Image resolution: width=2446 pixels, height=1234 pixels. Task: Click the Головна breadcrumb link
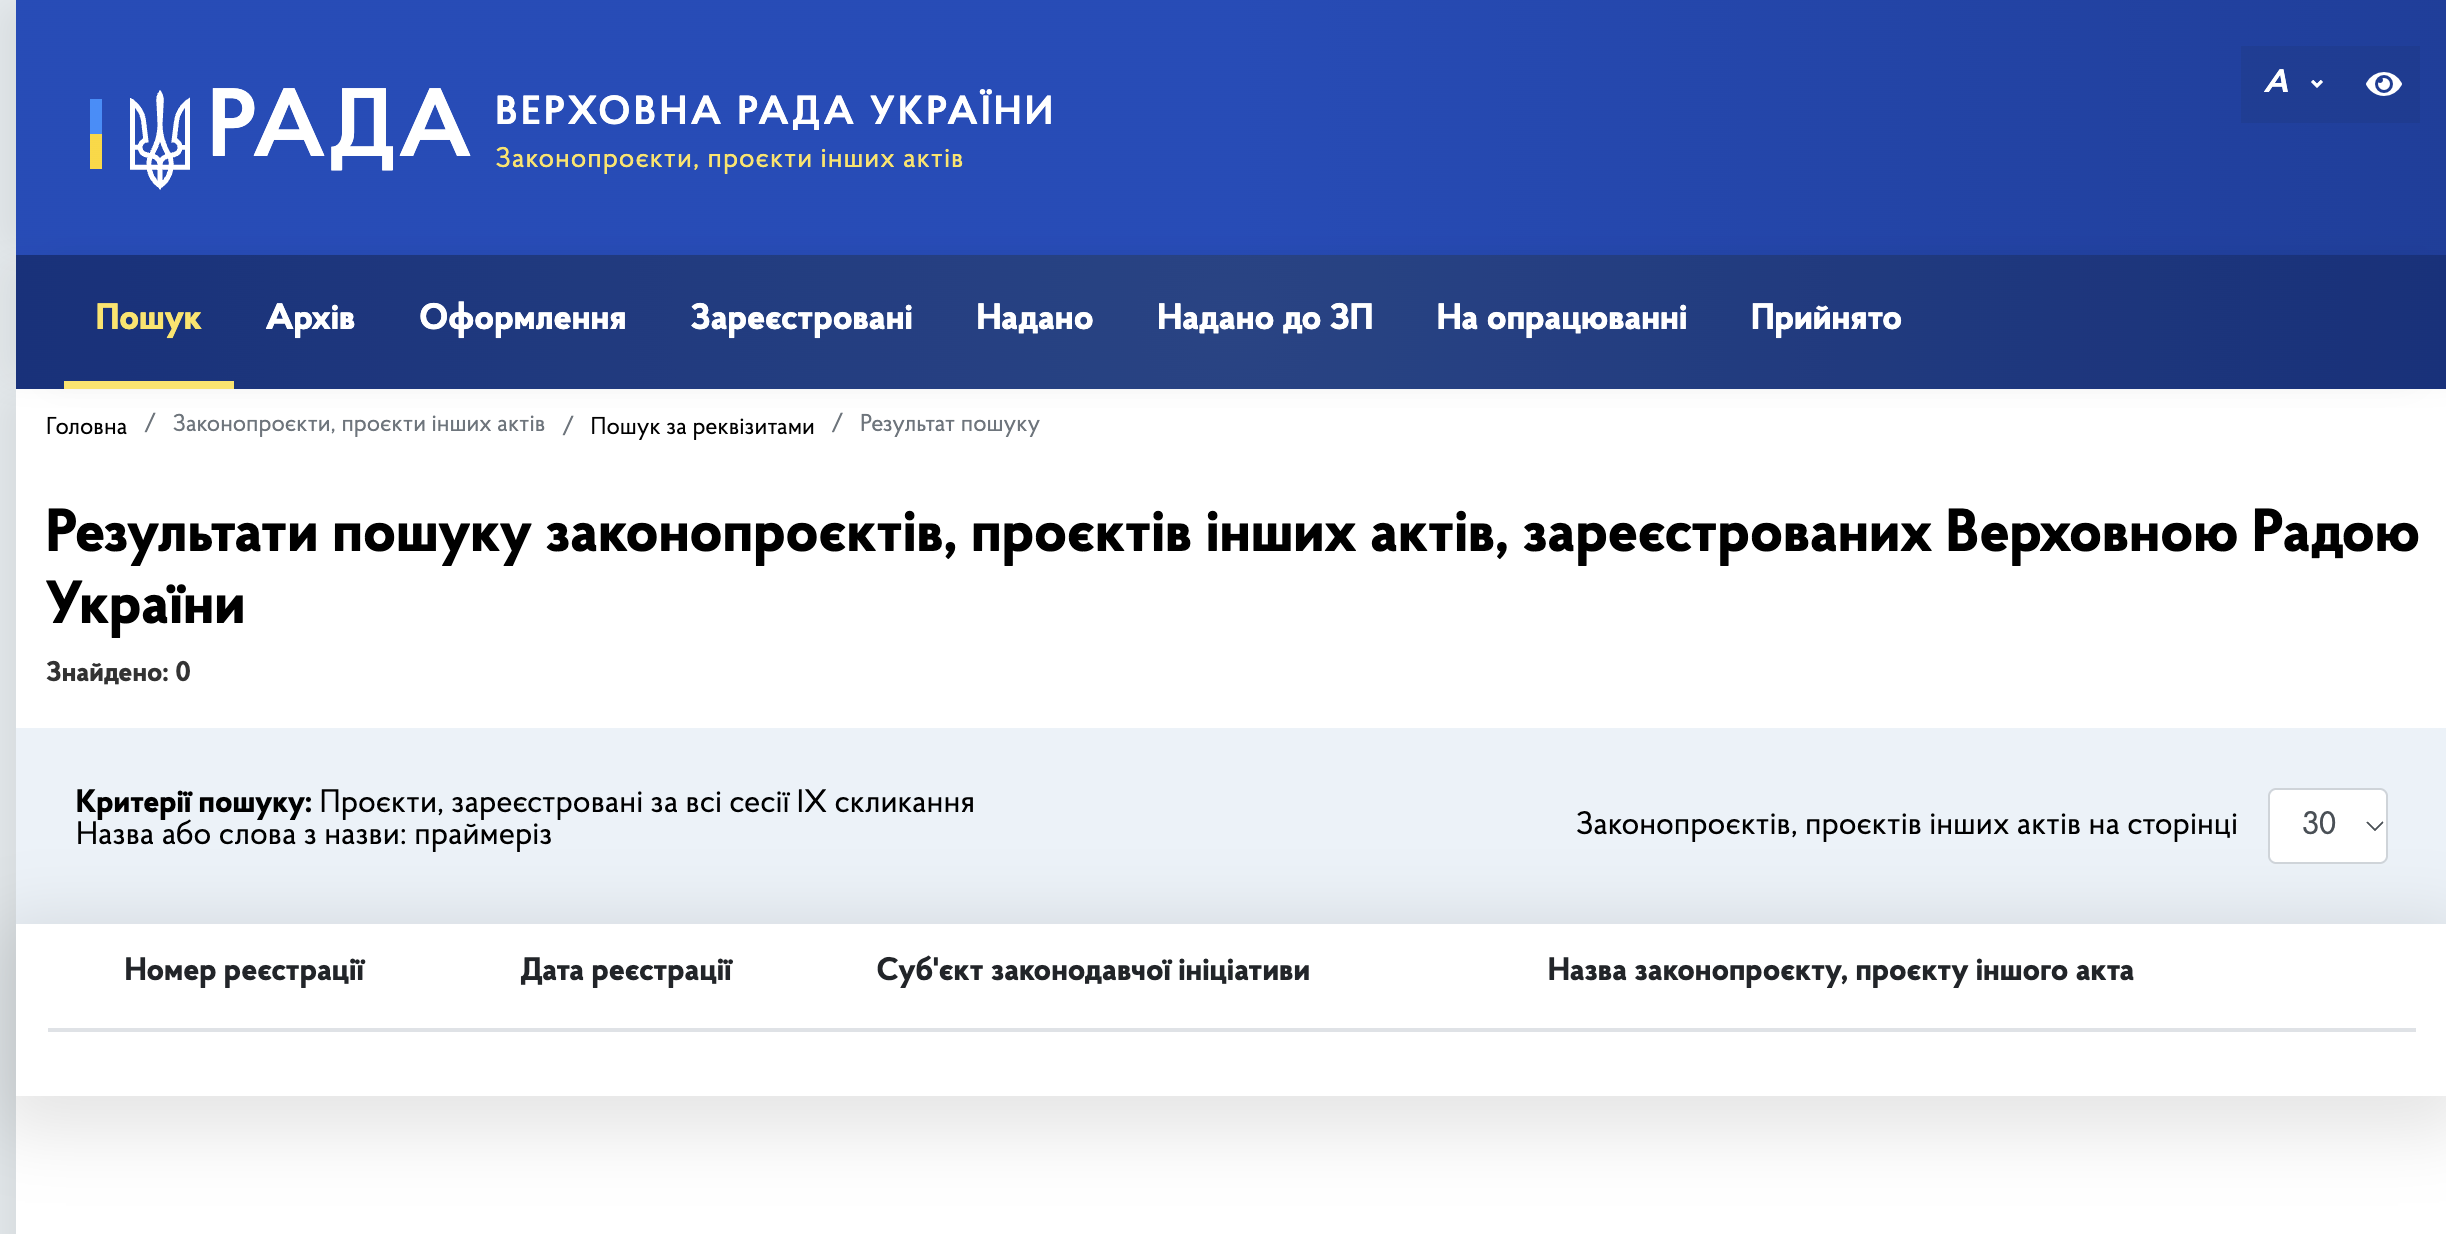86,426
